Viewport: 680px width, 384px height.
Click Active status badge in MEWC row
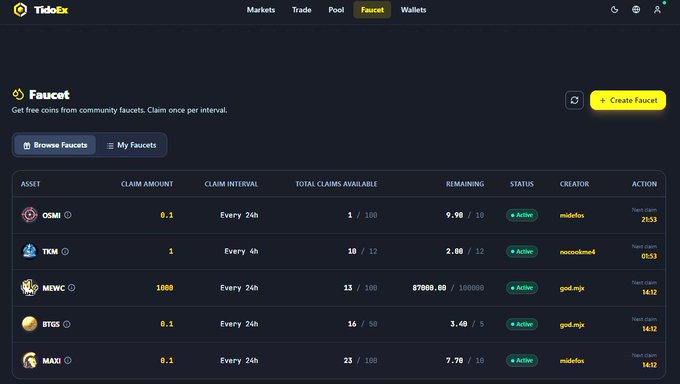522,288
